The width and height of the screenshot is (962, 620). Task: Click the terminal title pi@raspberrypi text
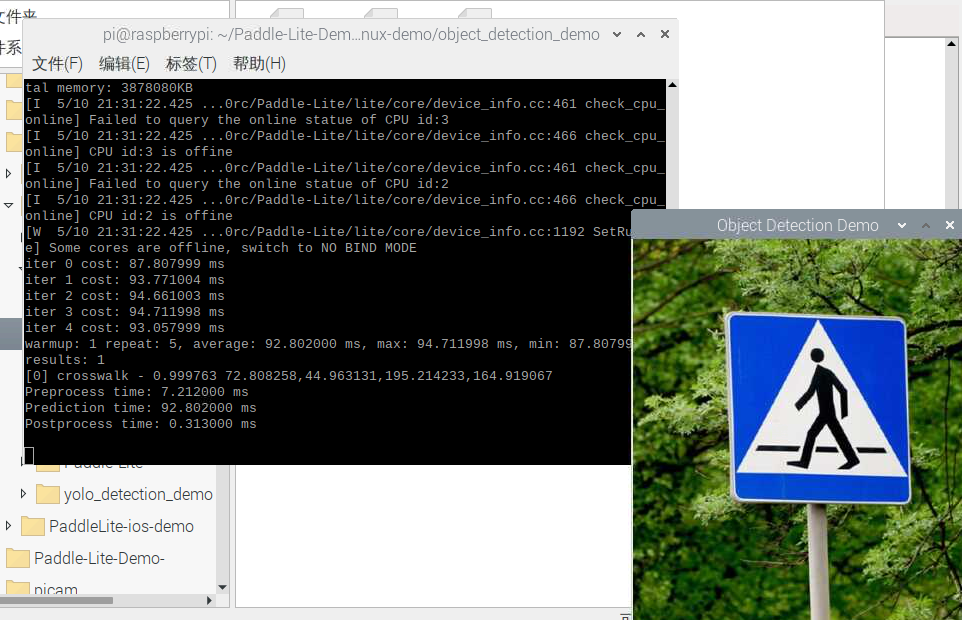point(351,34)
